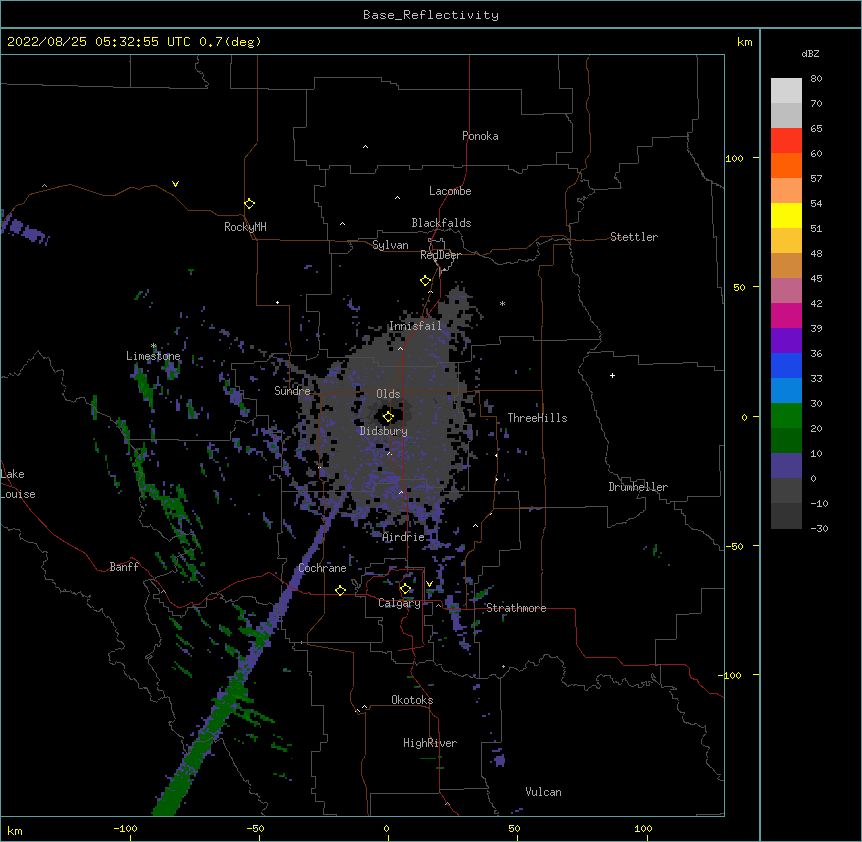862x842 pixels.
Task: Select the green 20-30 dBZ legend swatch
Action: 786,416
